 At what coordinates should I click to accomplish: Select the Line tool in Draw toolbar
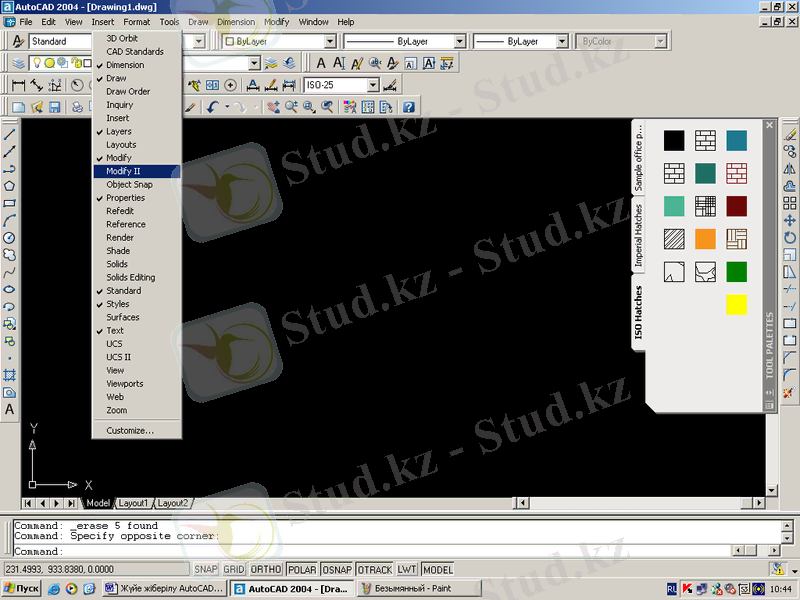[x=10, y=134]
